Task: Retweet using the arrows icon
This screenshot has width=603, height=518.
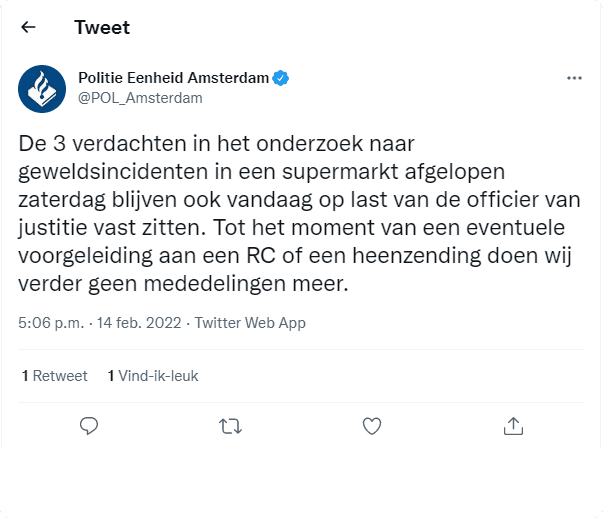Action: click(x=230, y=426)
